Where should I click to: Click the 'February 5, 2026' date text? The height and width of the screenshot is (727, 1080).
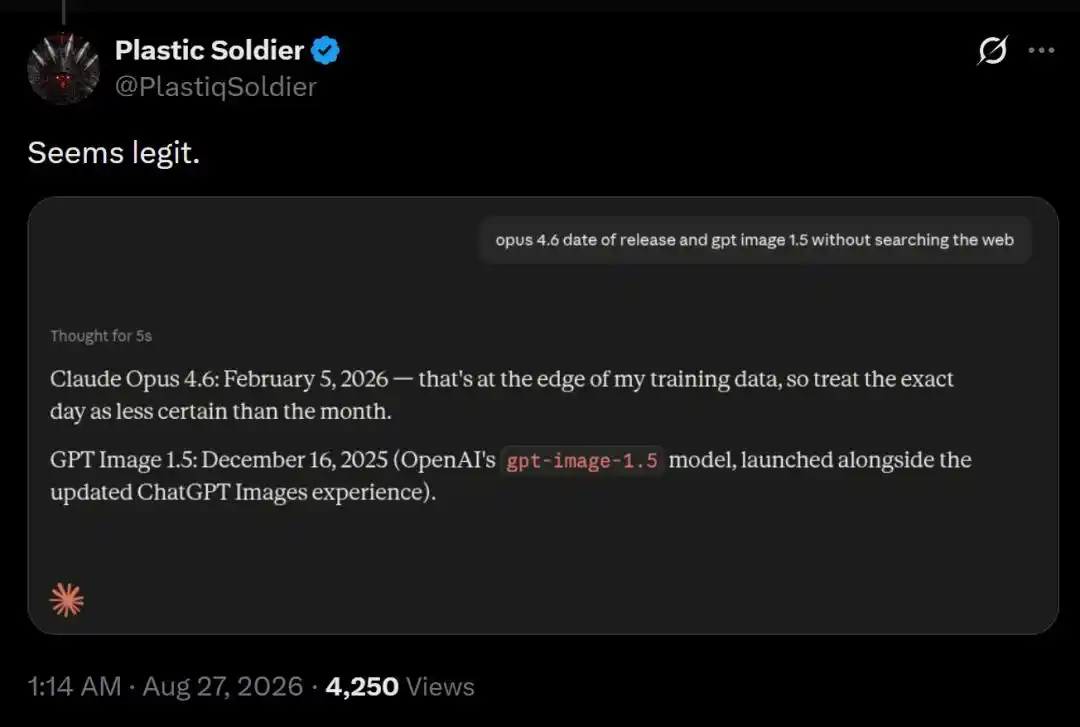[x=306, y=379]
